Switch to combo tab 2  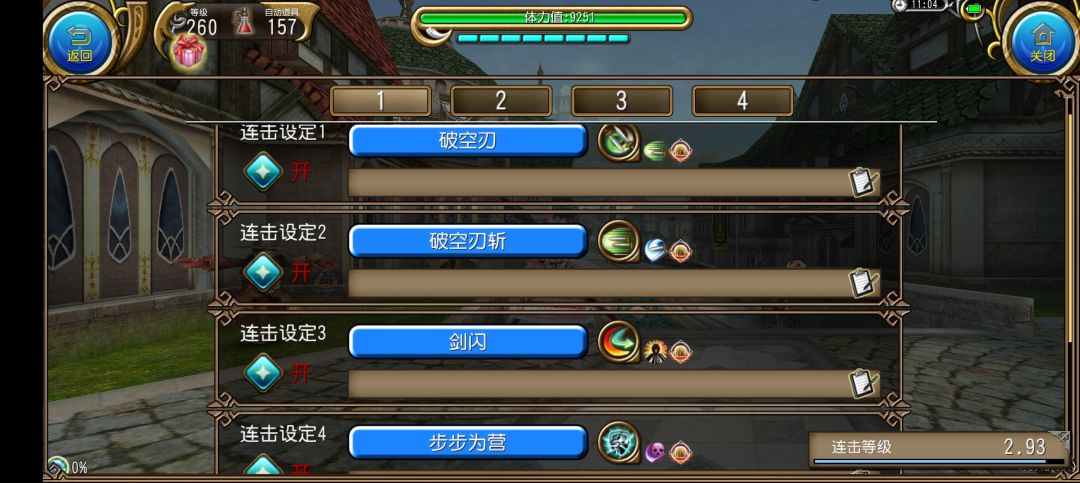(501, 101)
